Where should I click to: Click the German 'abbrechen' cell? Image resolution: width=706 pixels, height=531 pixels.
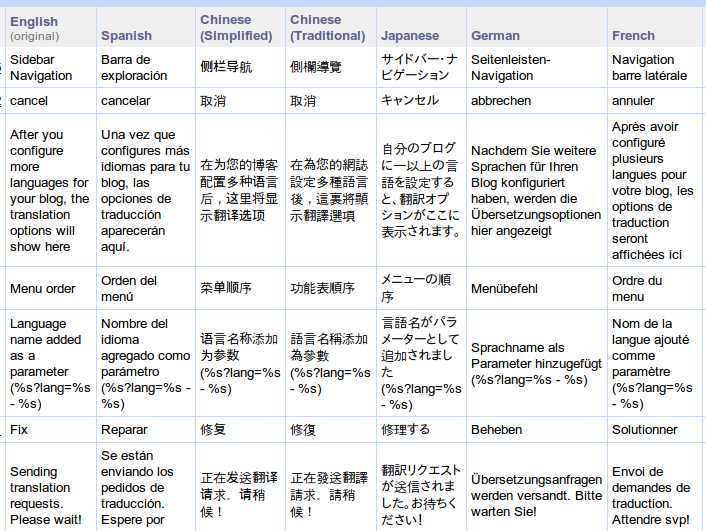[x=537, y=101]
